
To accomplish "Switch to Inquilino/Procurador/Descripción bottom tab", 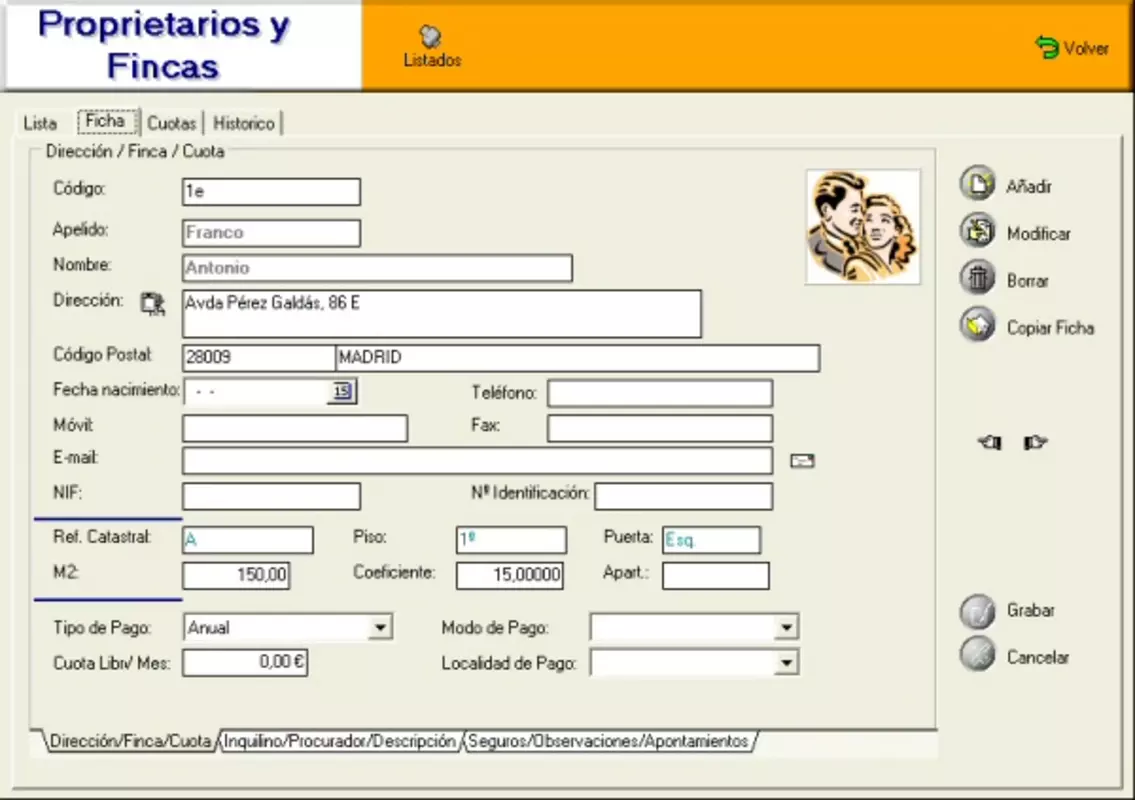I will click(339, 741).
